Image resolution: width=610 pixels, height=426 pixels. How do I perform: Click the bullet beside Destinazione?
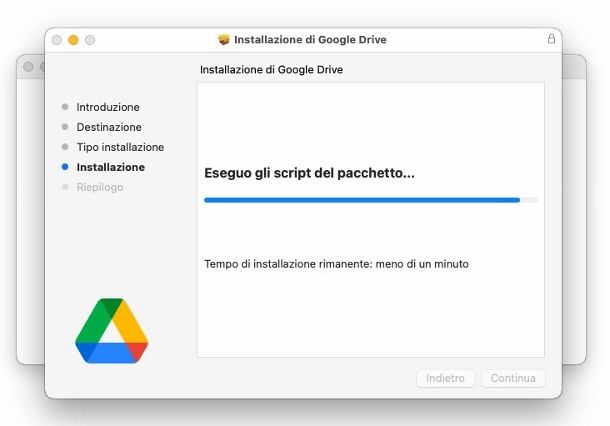click(x=65, y=127)
